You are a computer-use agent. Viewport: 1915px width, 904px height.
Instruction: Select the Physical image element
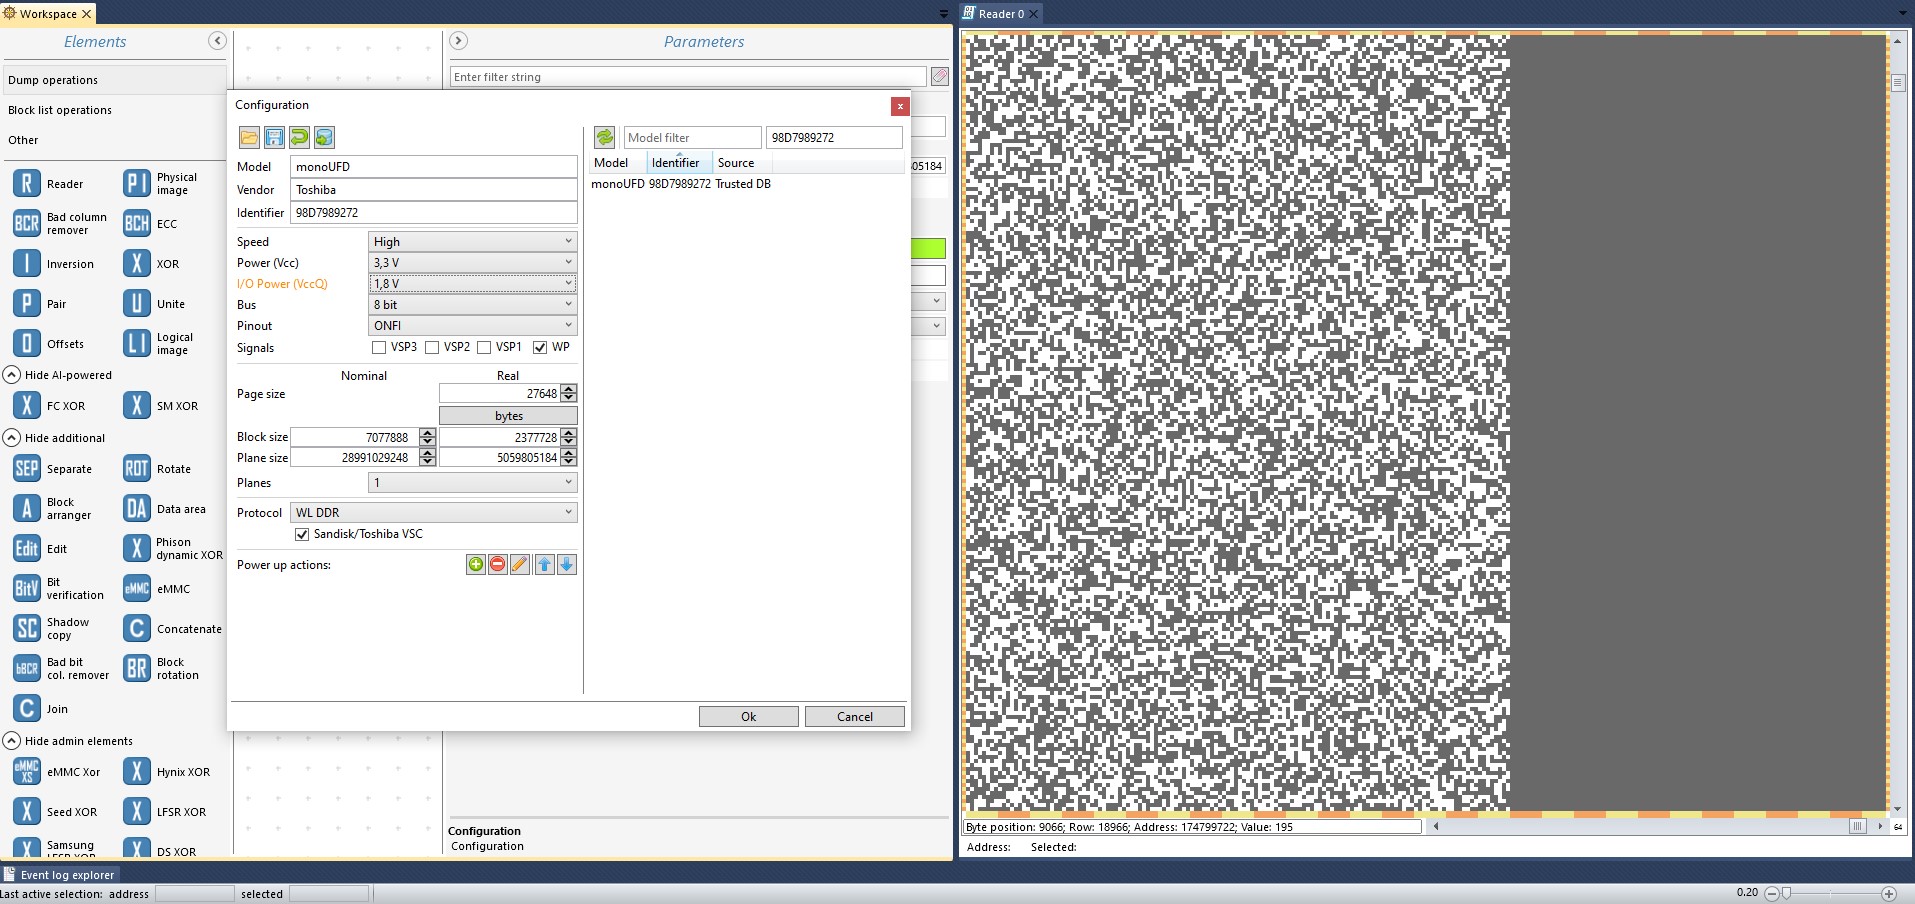click(x=161, y=184)
